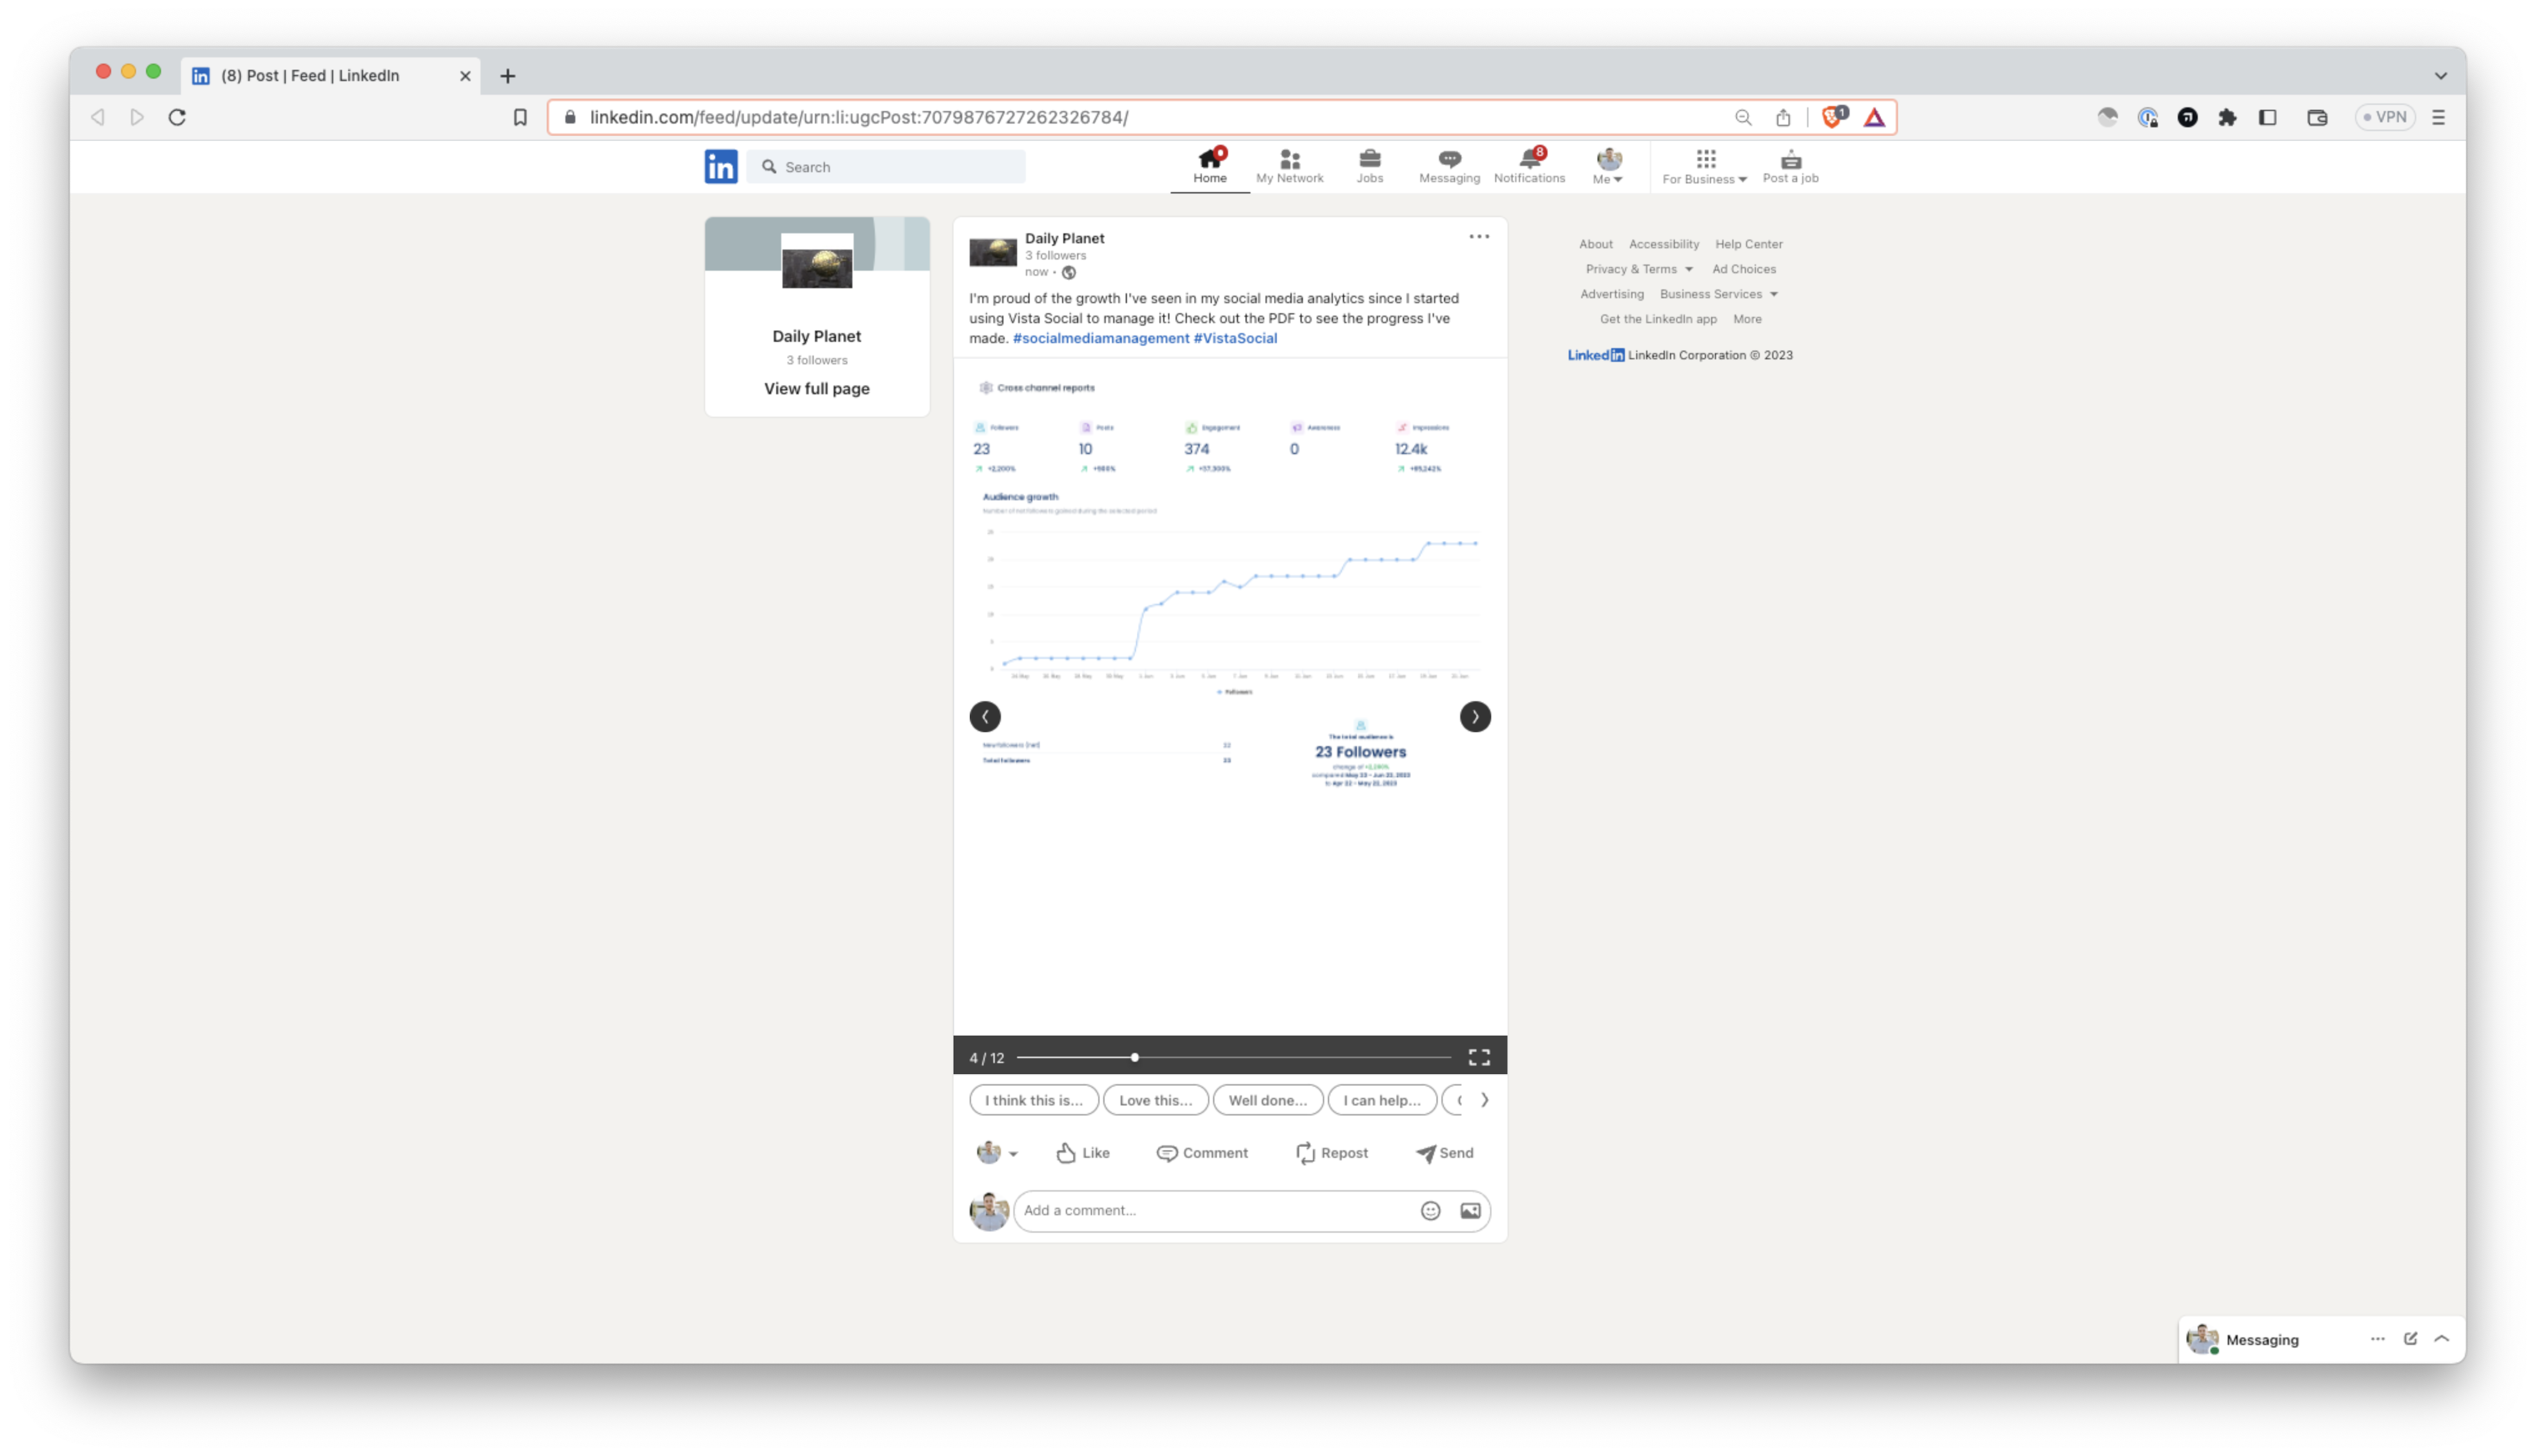
Task: Choose the 'Love this...' quick reply
Action: click(x=1155, y=1100)
